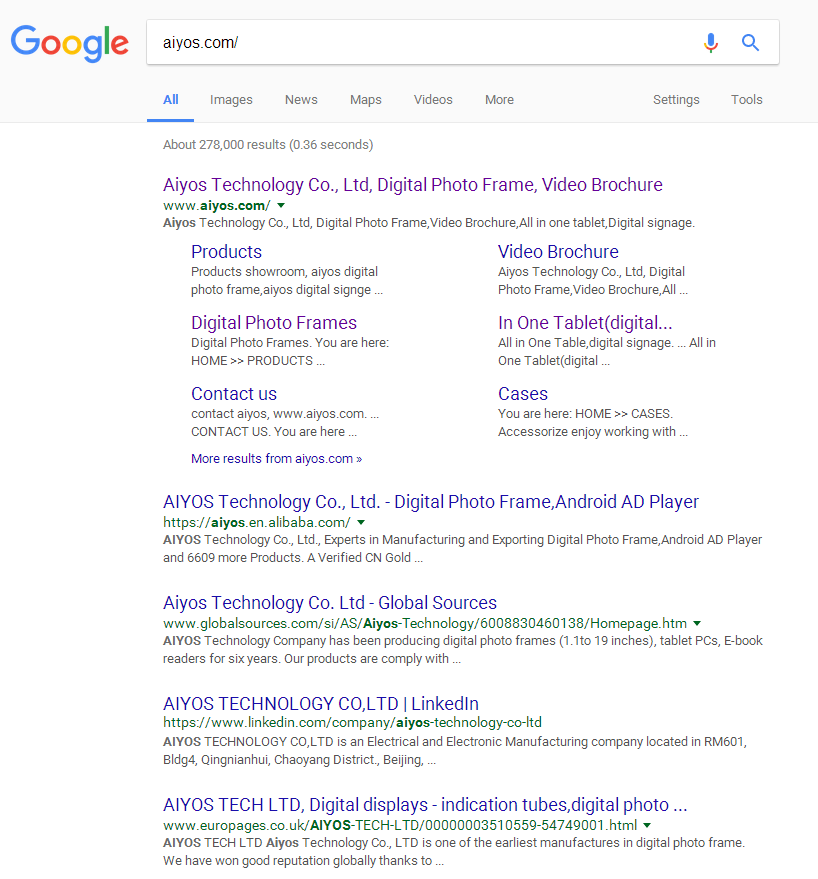This screenshot has width=818, height=879.
Task: Expand arrow next to europages.co.uk URL
Action: [647, 826]
